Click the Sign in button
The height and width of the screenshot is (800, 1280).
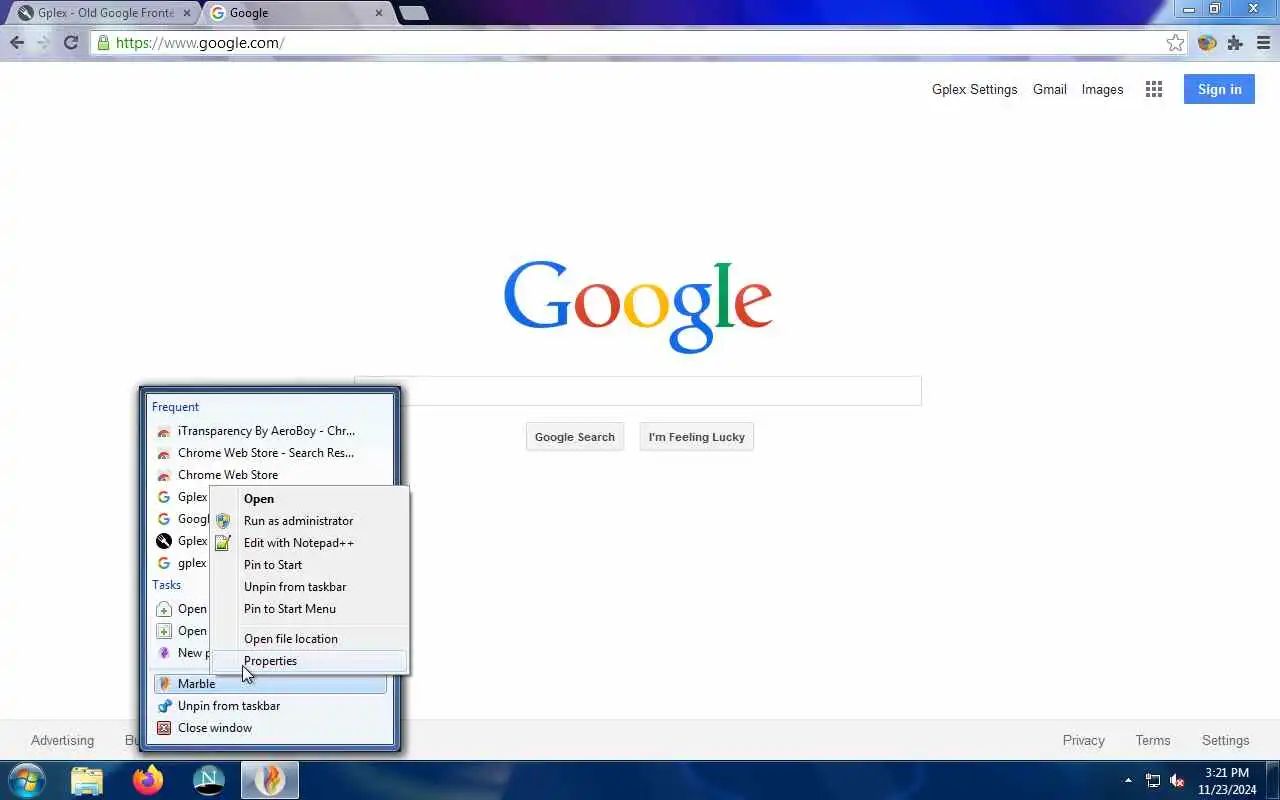coord(1219,89)
